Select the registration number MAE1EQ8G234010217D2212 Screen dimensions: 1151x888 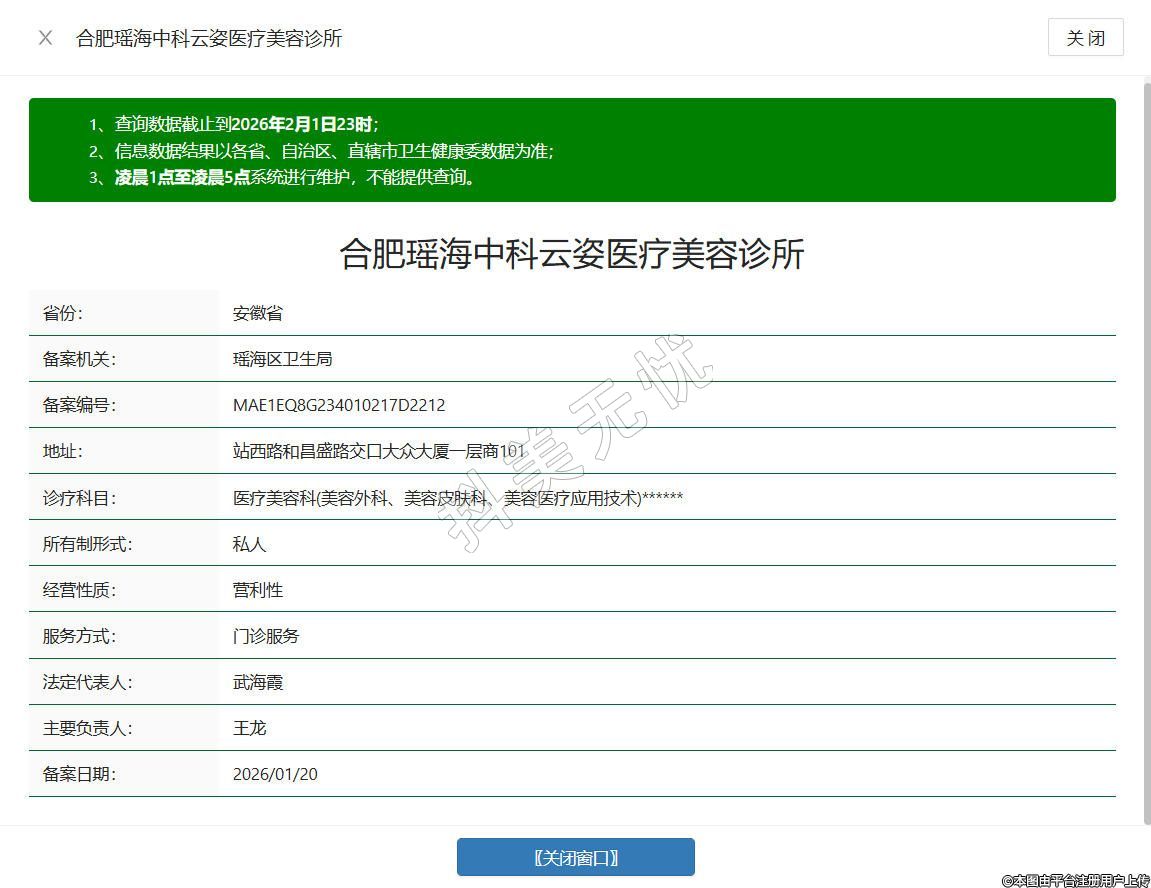click(x=339, y=405)
